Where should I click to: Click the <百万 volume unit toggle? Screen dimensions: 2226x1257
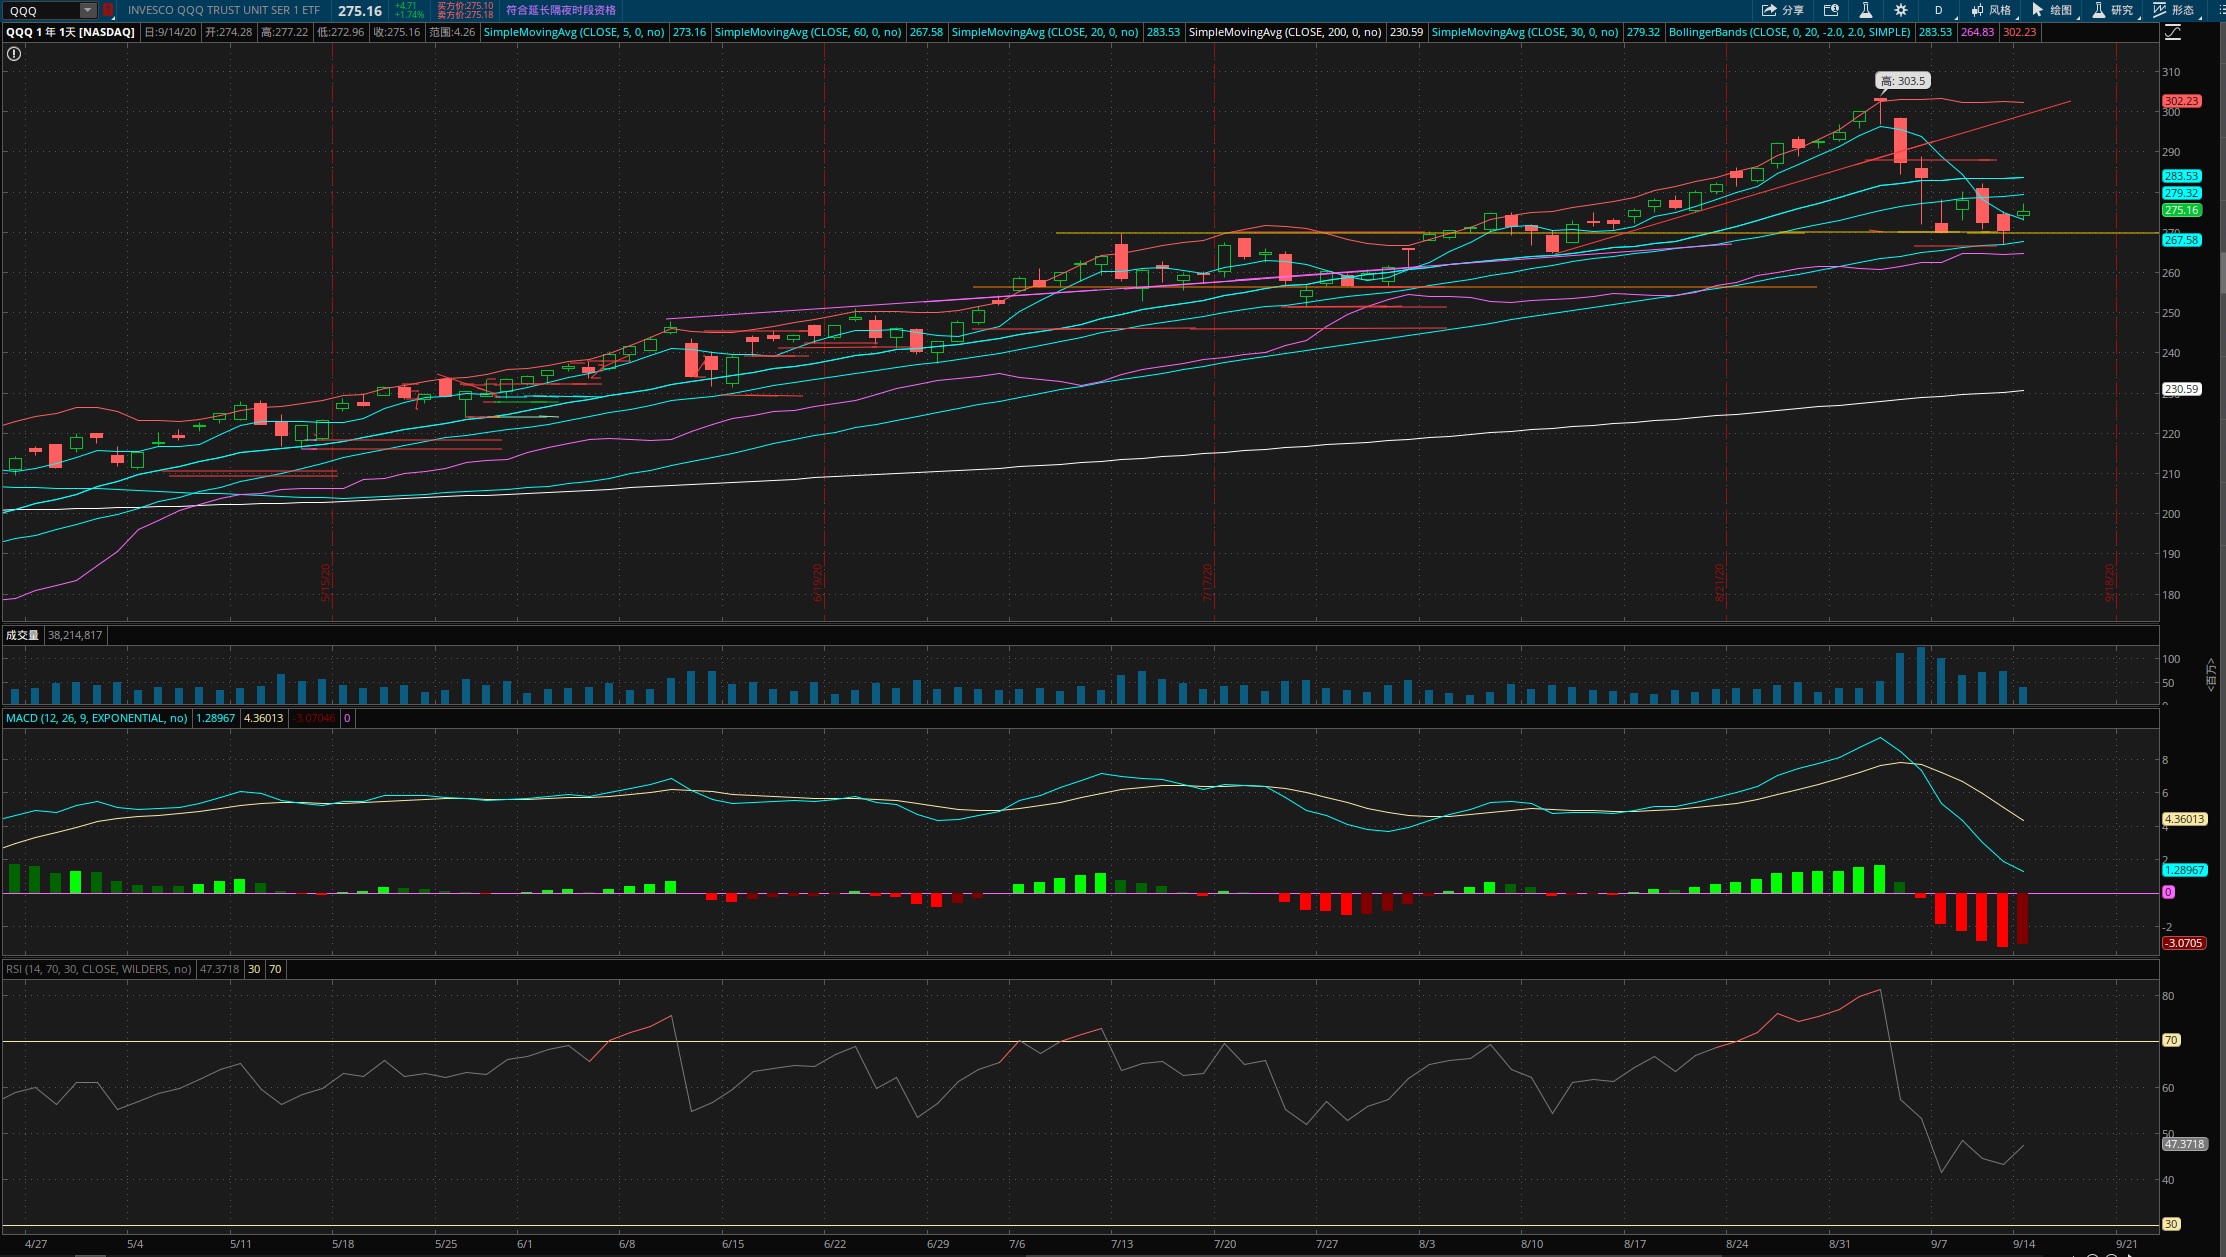(2211, 674)
